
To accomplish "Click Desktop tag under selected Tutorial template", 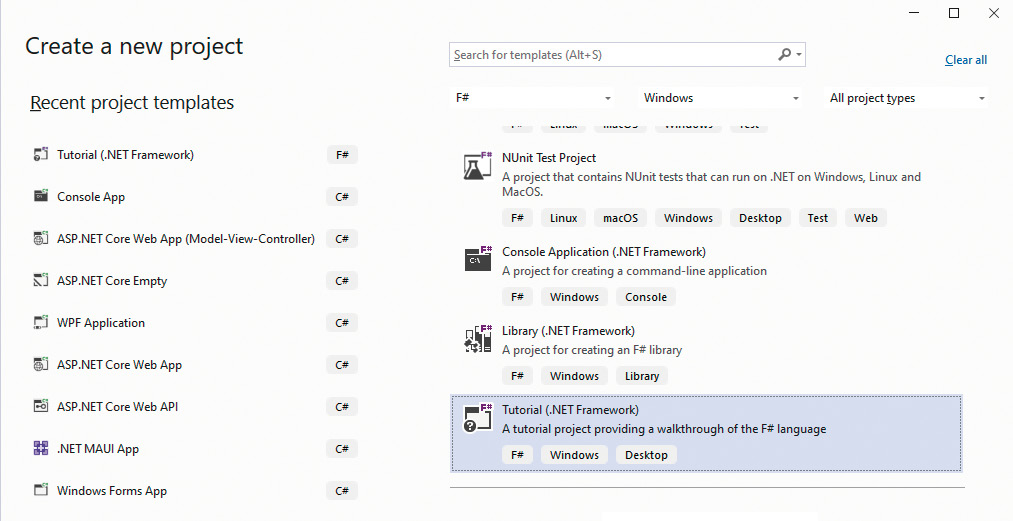I will [646, 454].
